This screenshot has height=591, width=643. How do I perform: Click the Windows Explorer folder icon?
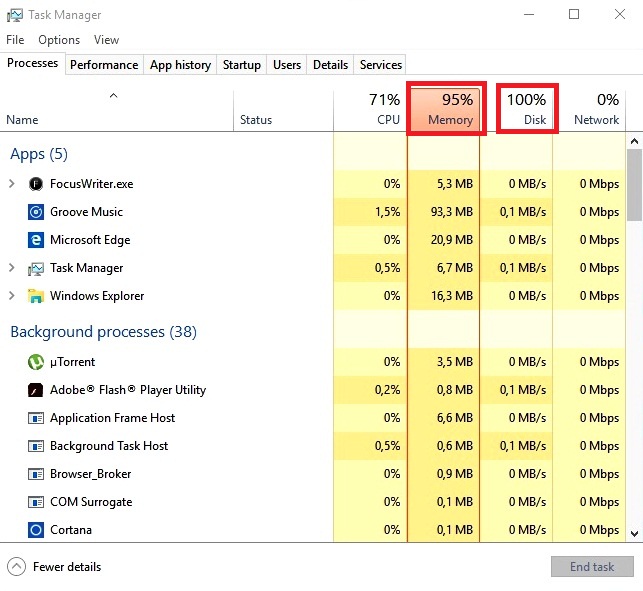pyautogui.click(x=36, y=296)
